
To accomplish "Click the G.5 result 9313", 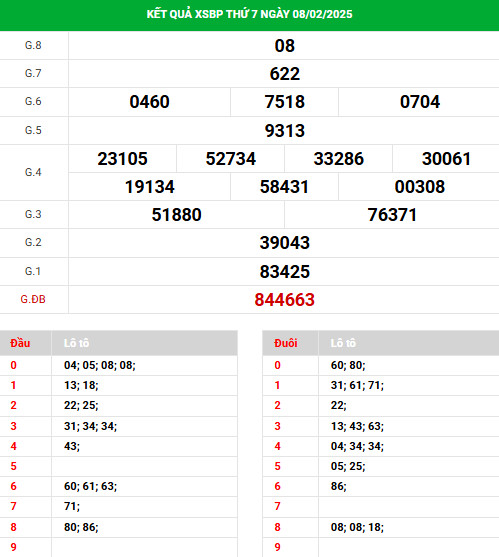I will click(284, 131).
